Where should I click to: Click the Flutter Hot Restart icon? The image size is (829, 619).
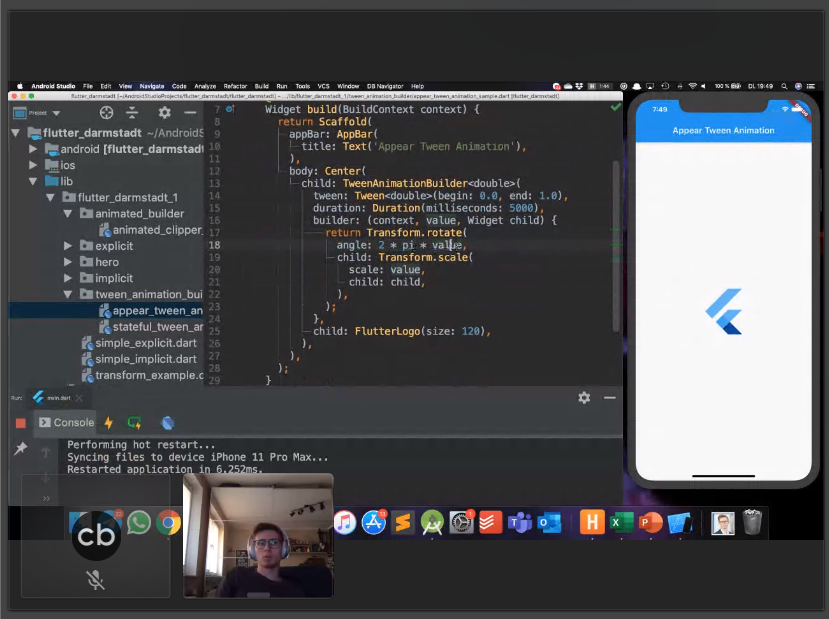[134, 422]
